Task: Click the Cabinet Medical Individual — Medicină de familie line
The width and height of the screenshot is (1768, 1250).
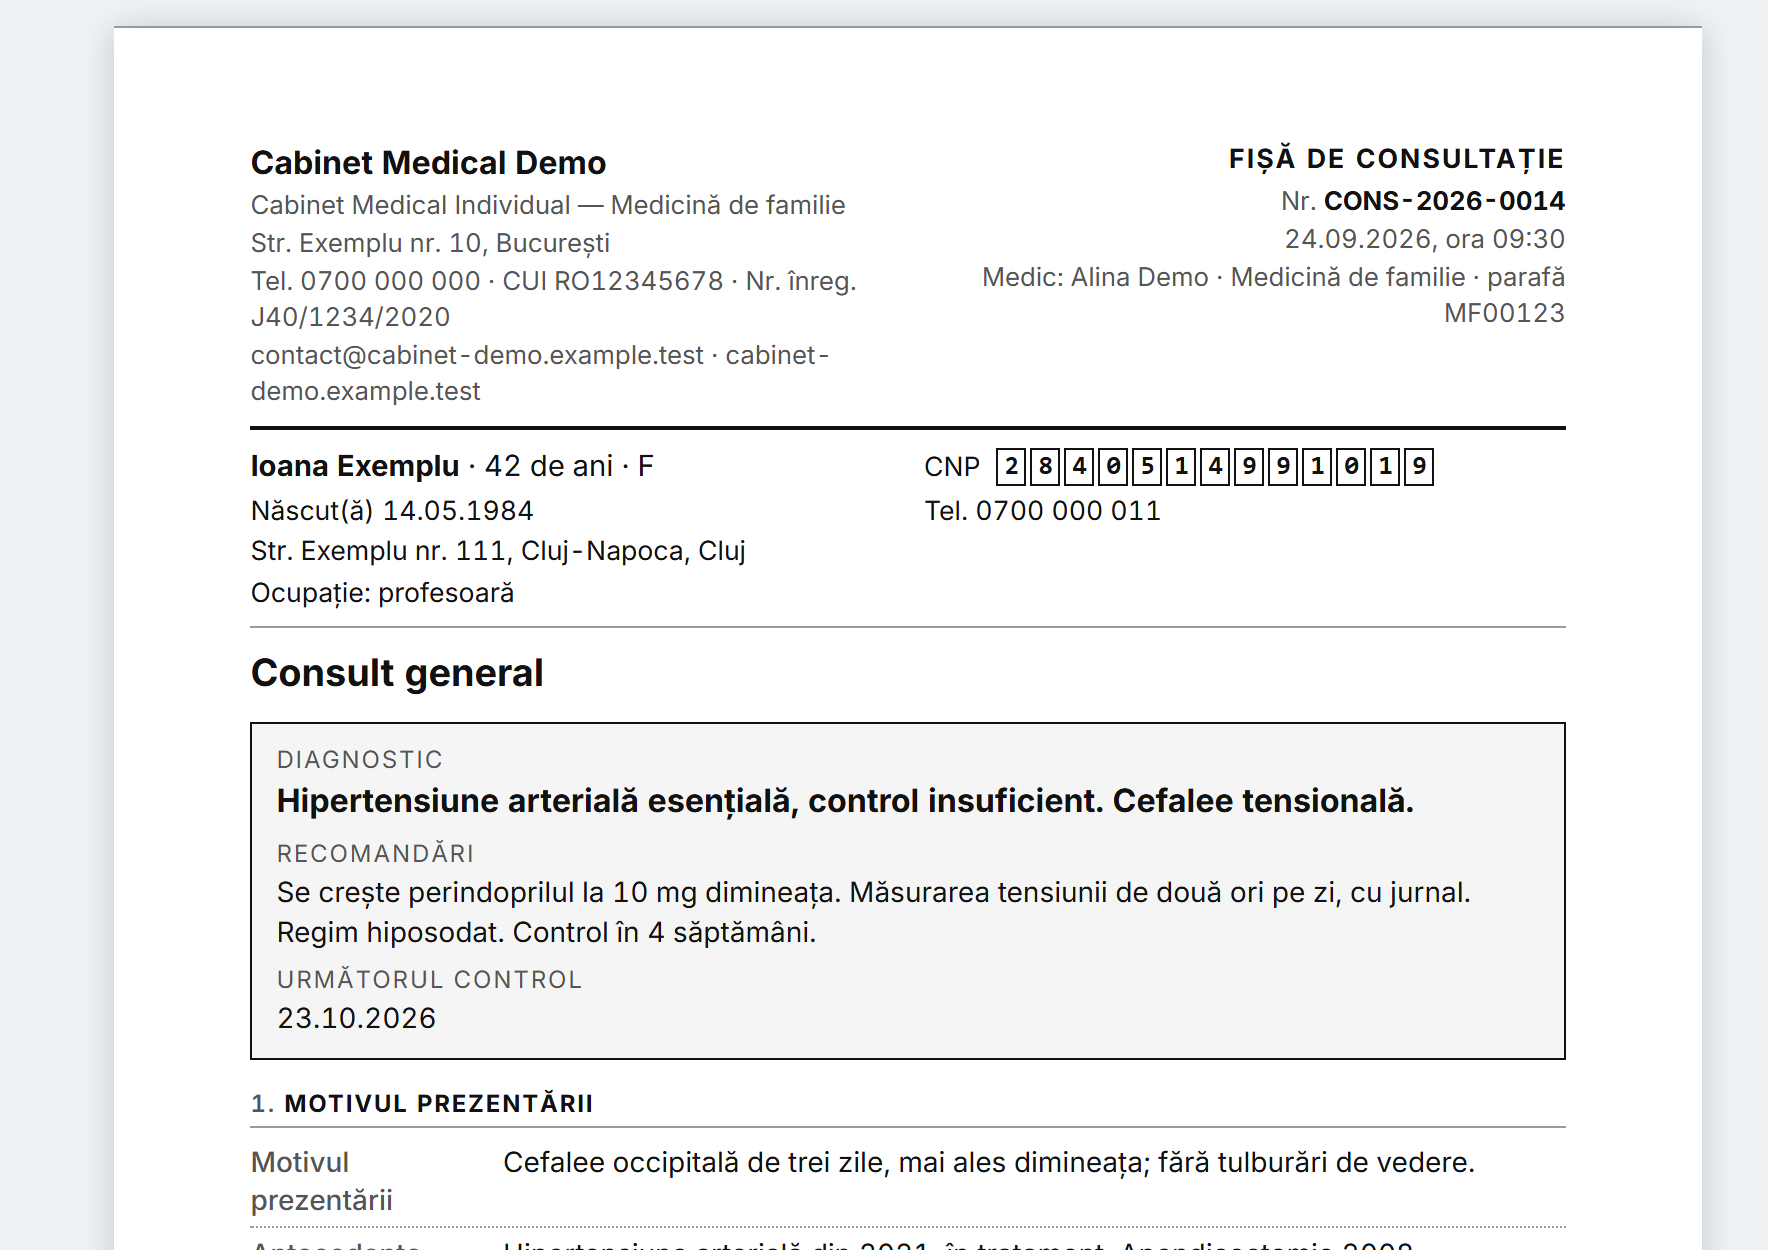Action: [x=548, y=205]
